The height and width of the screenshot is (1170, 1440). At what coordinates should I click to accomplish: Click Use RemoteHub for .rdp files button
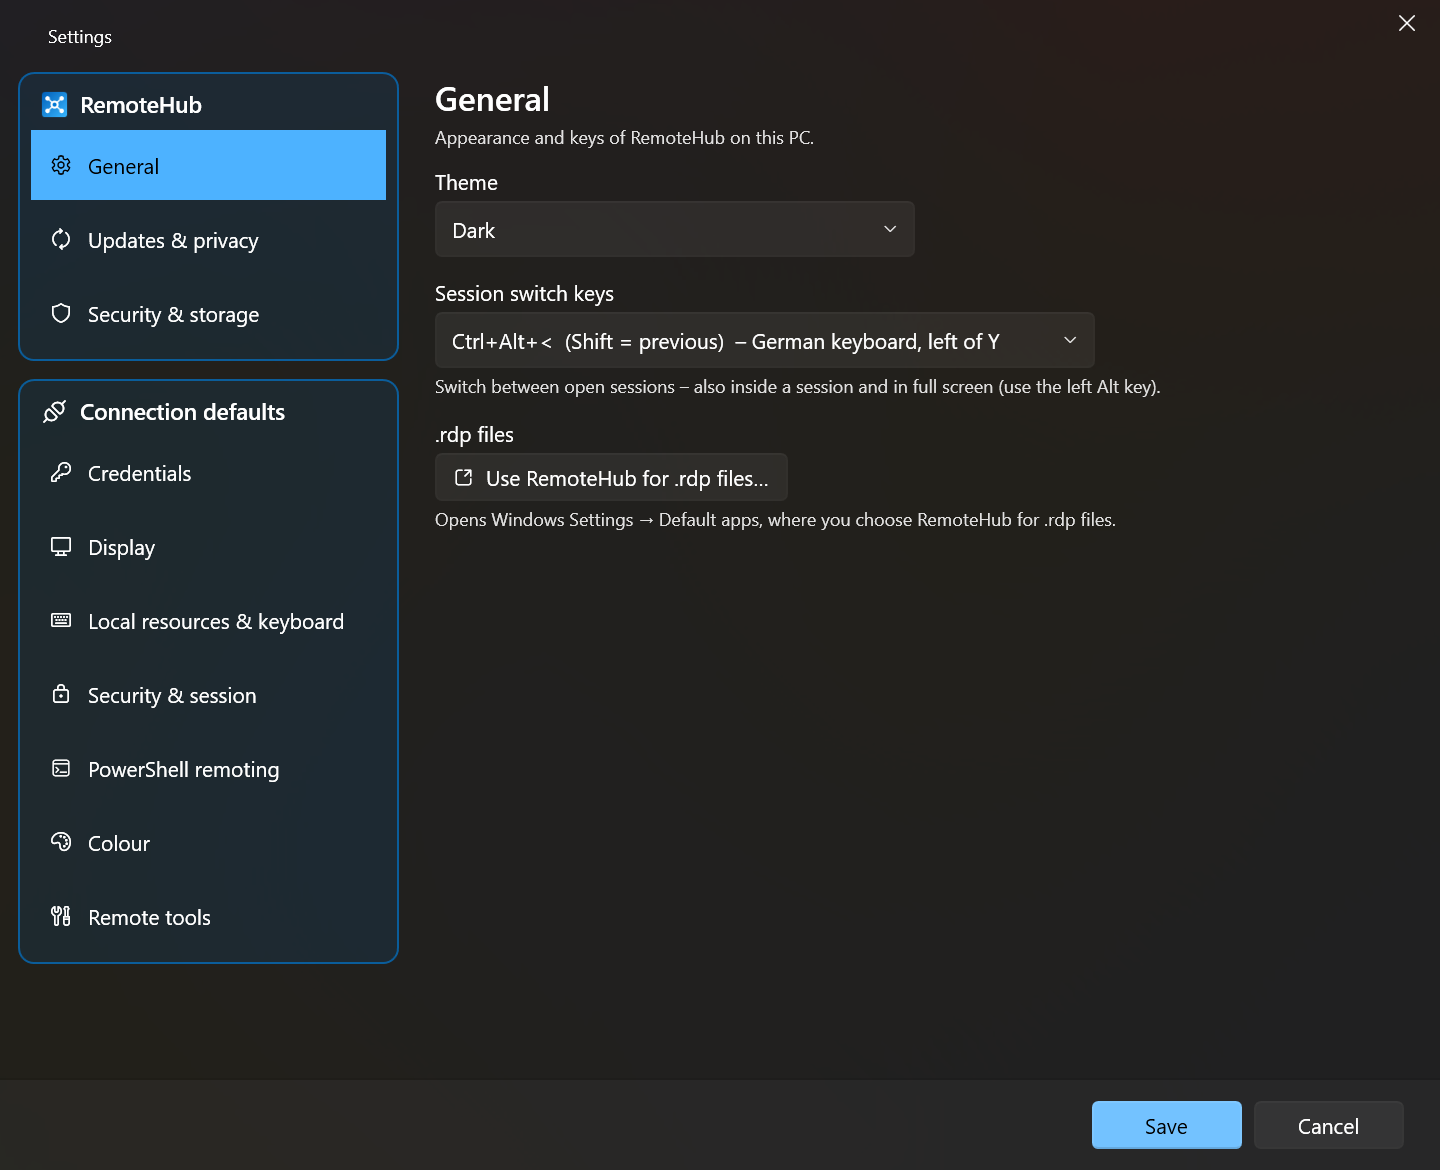tap(611, 478)
